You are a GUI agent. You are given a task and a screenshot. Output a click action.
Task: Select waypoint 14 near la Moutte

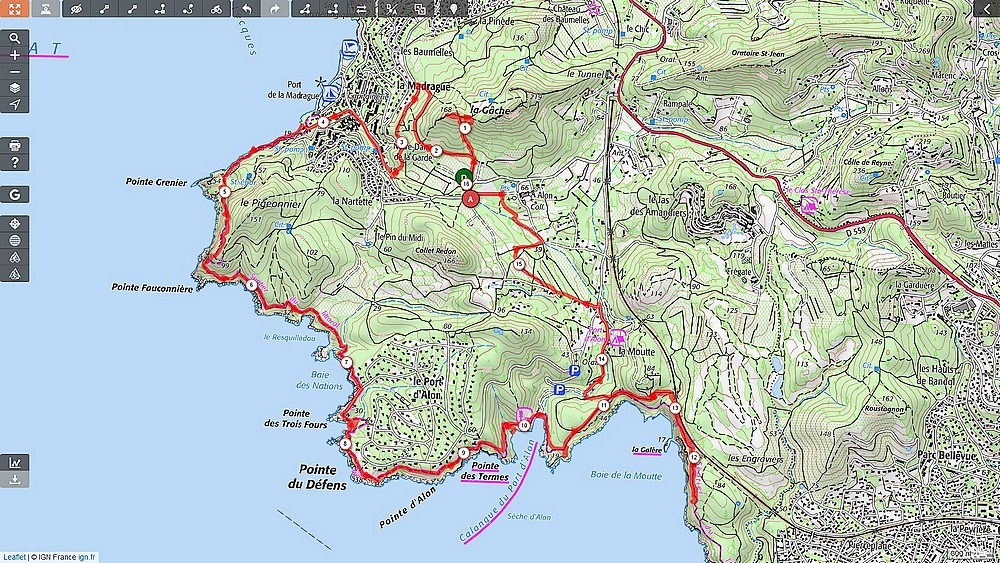[601, 360]
